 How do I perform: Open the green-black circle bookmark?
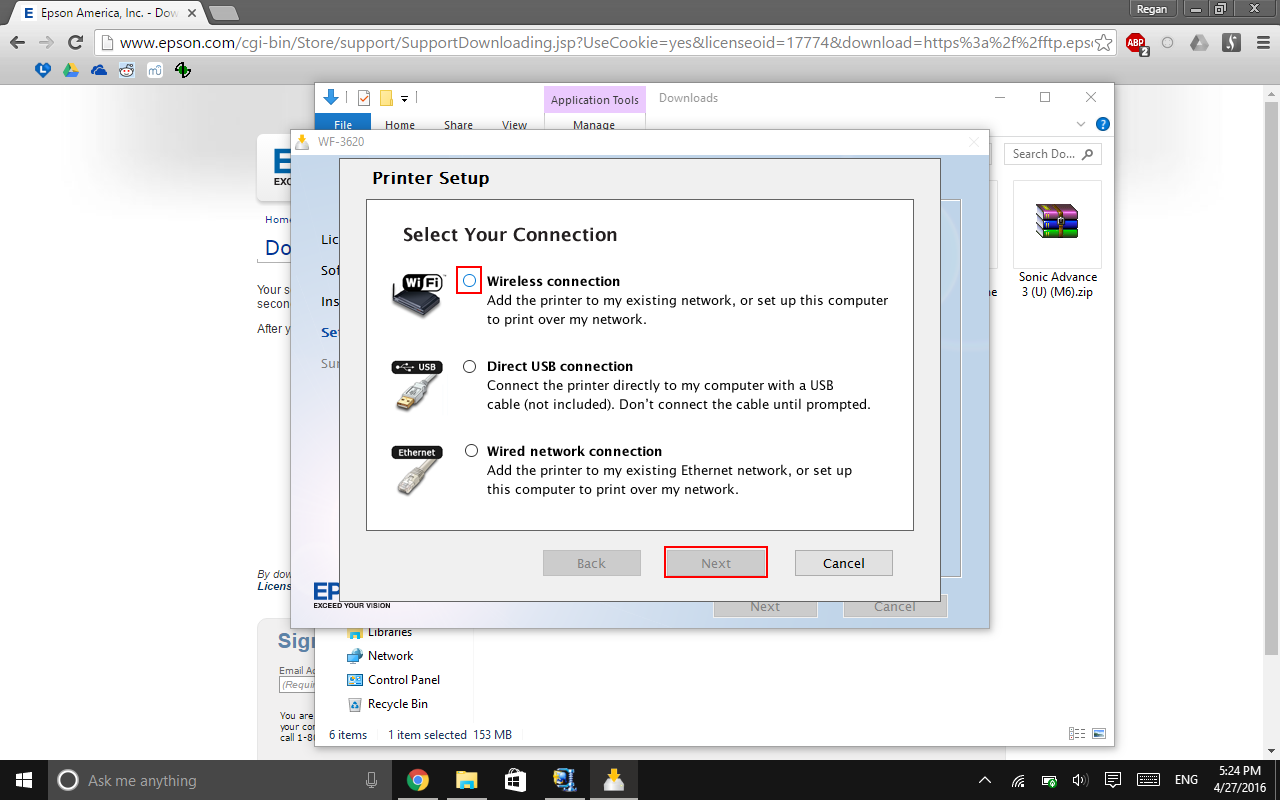point(182,70)
